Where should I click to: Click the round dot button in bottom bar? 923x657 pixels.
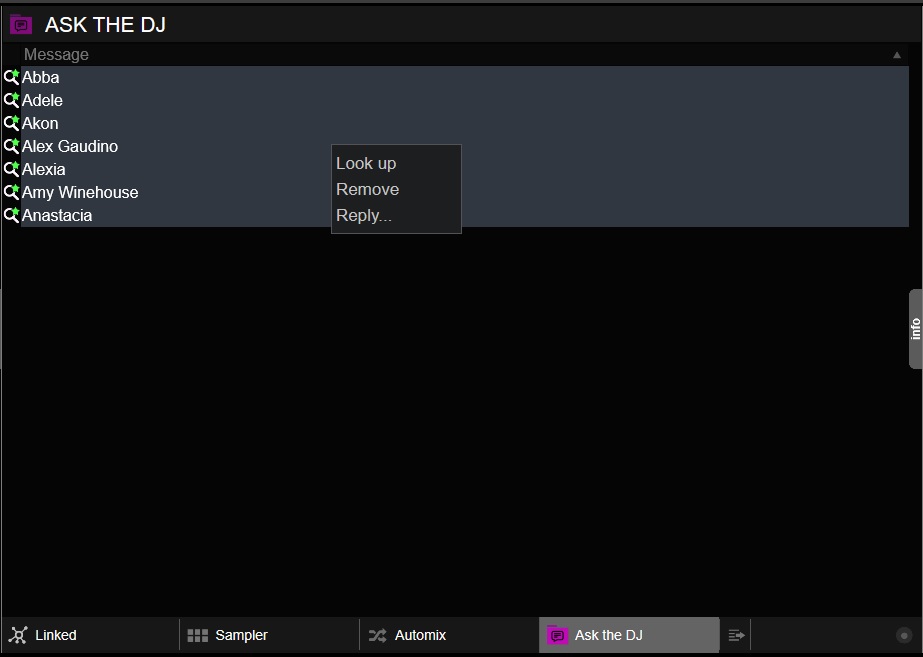tap(904, 635)
